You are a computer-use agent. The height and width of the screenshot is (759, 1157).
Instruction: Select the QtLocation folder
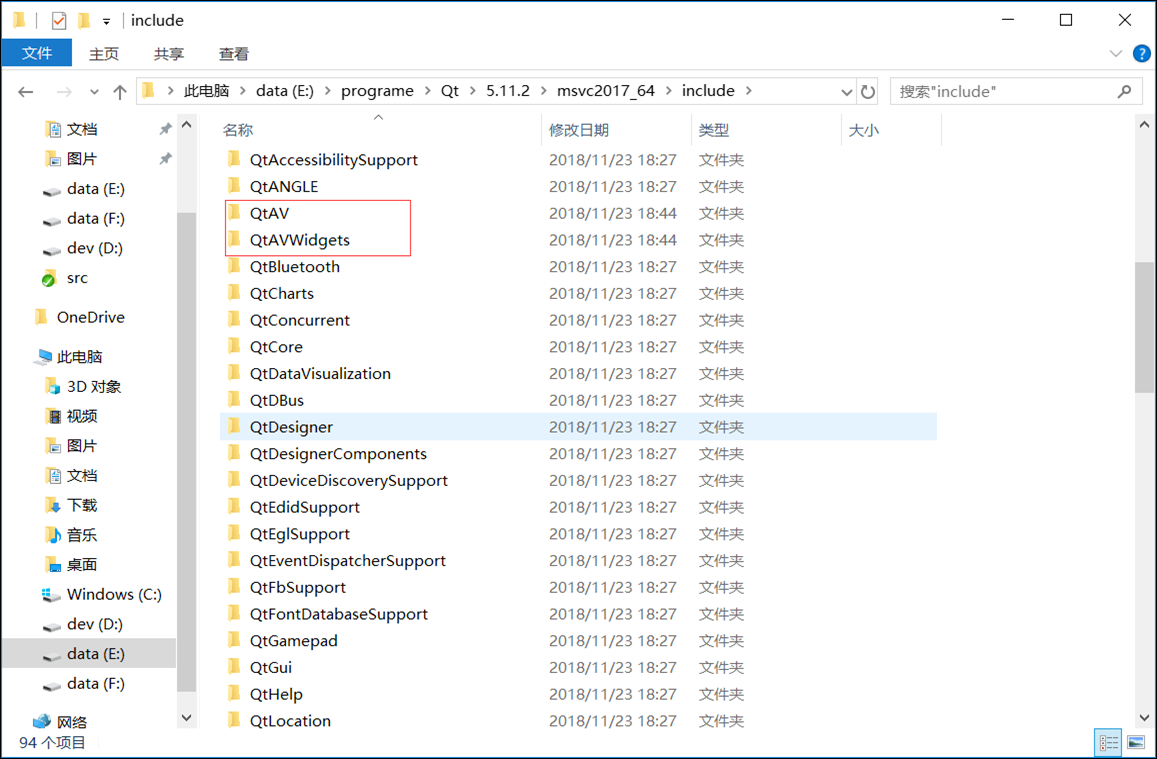click(290, 721)
